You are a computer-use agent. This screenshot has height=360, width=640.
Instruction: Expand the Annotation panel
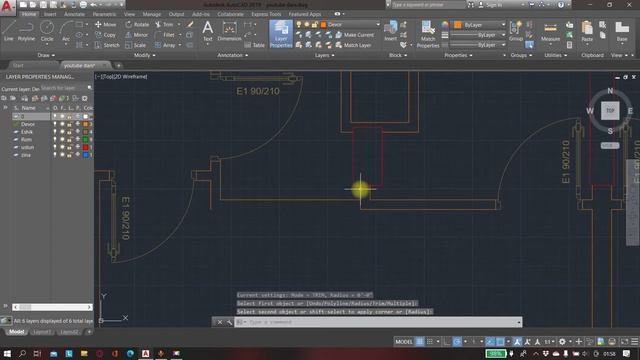233,55
